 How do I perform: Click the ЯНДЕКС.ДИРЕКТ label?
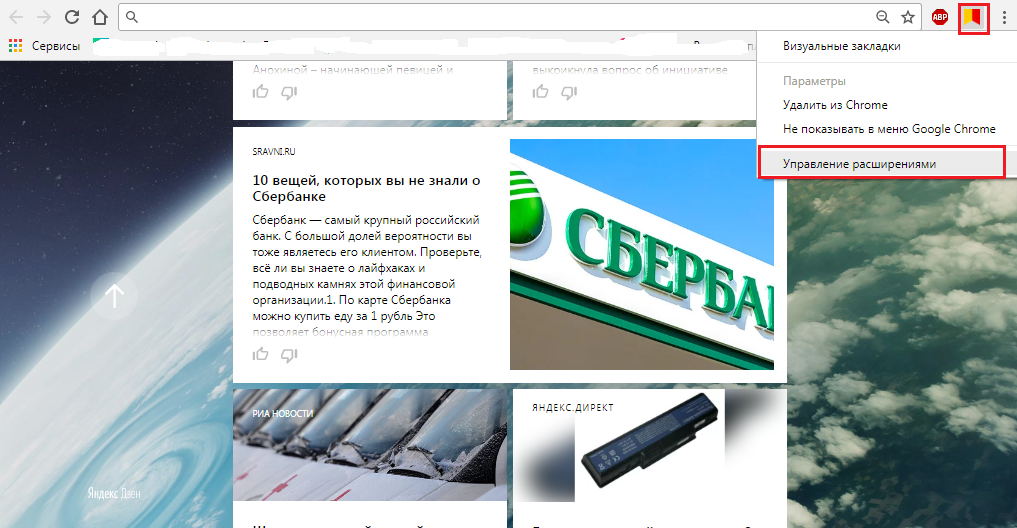tap(573, 407)
